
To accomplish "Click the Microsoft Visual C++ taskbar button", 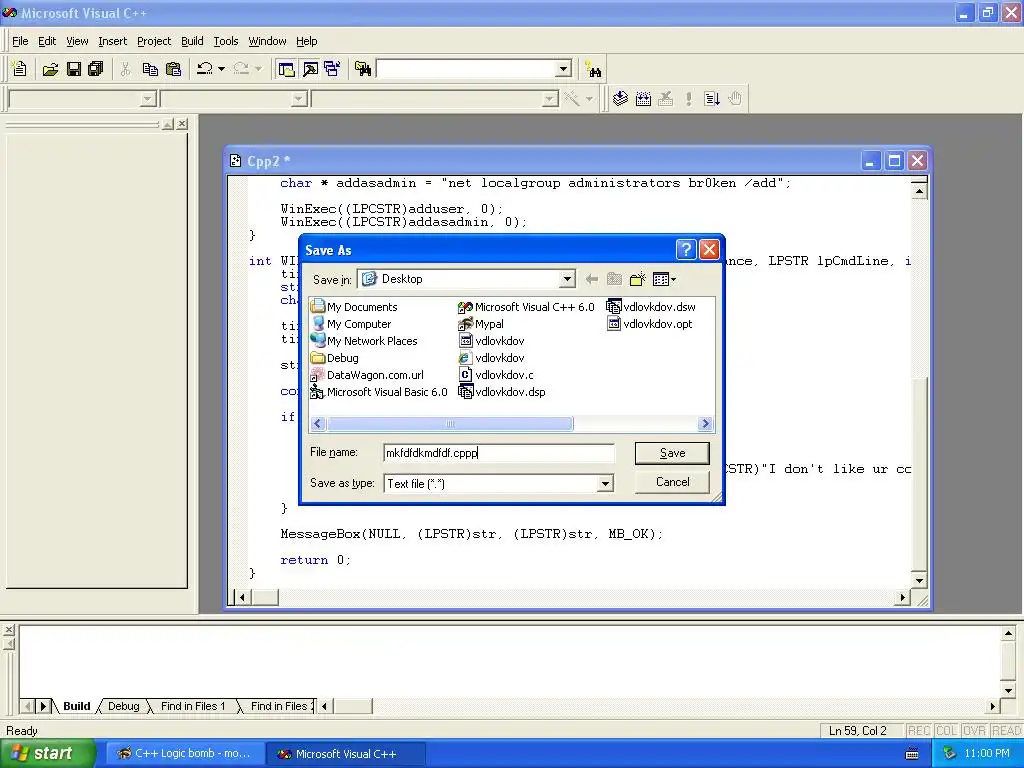I will (345, 754).
